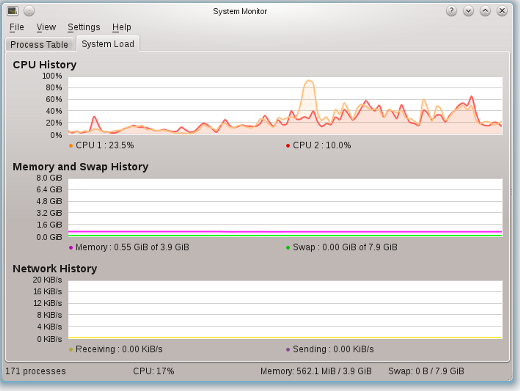This screenshot has width=520, height=391.
Task: Click 'Sending : 0.00 KiB/s' label
Action: point(333,349)
